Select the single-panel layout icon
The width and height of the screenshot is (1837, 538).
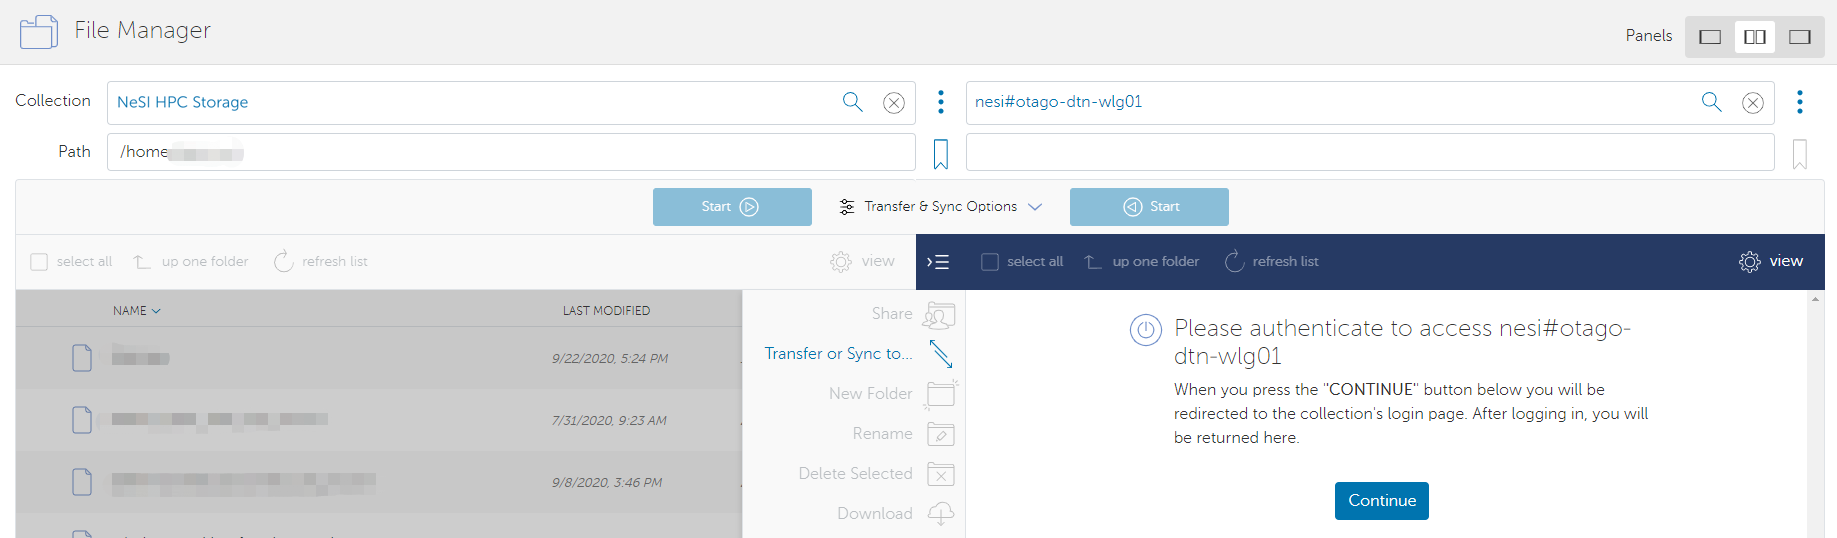point(1710,37)
